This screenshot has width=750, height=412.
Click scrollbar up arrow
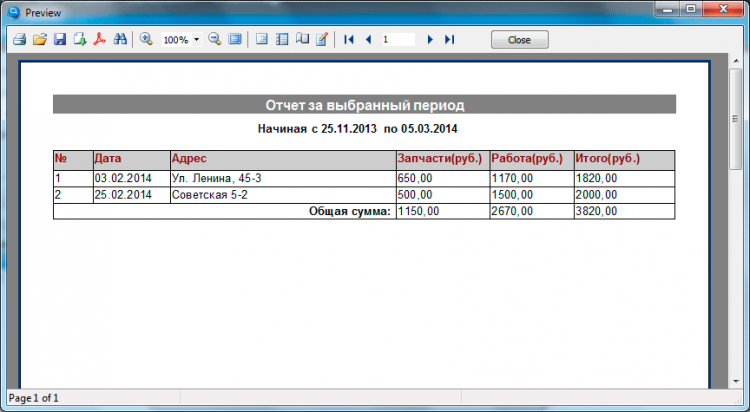pos(735,61)
